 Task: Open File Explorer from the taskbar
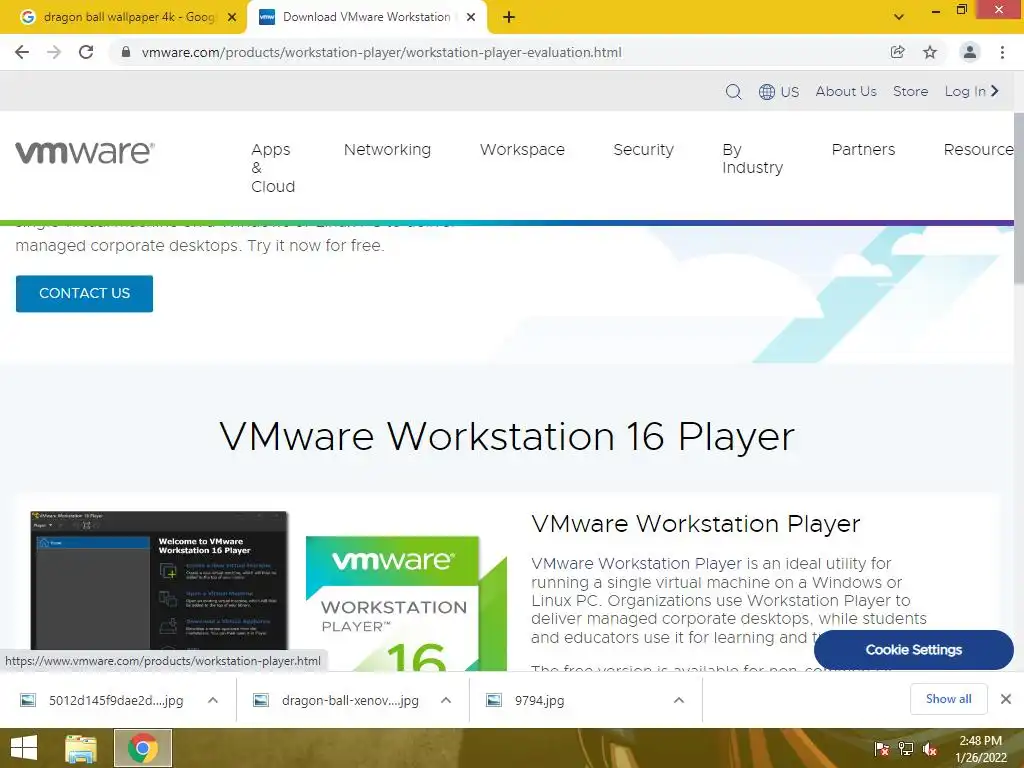coord(81,748)
